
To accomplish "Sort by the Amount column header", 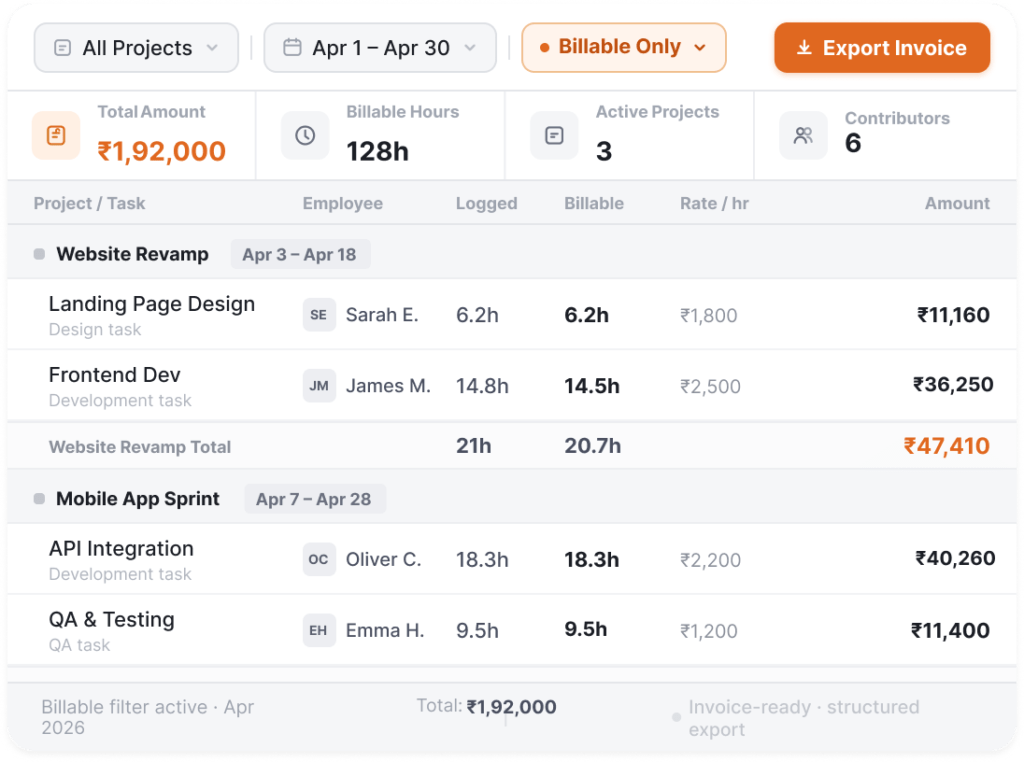I will (x=957, y=203).
